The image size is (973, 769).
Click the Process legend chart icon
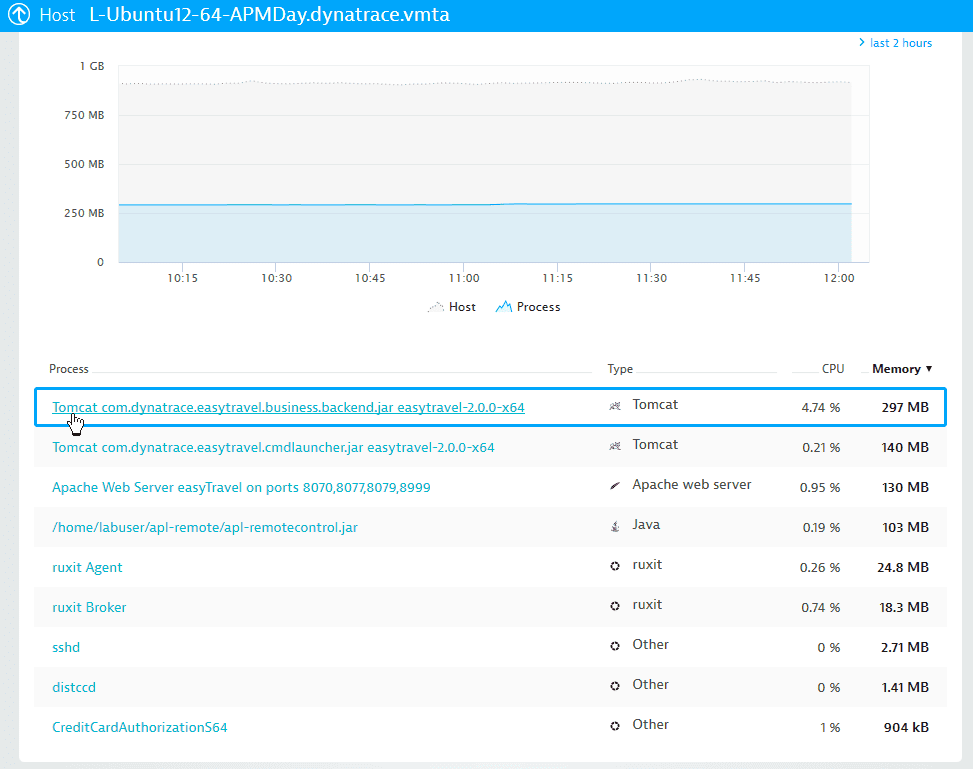point(504,307)
